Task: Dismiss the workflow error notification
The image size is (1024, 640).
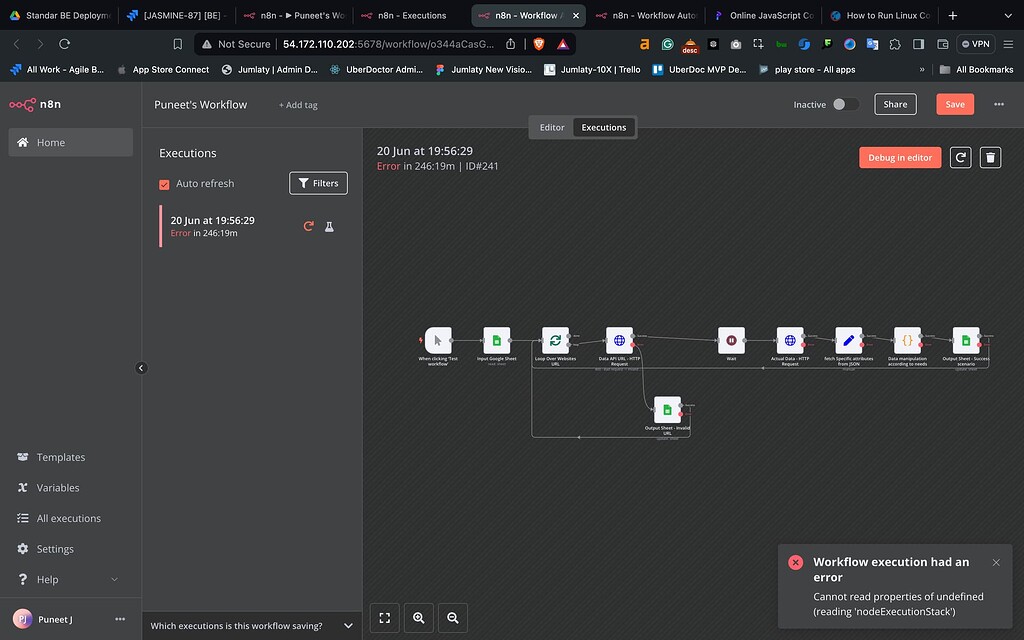Action: [996, 562]
